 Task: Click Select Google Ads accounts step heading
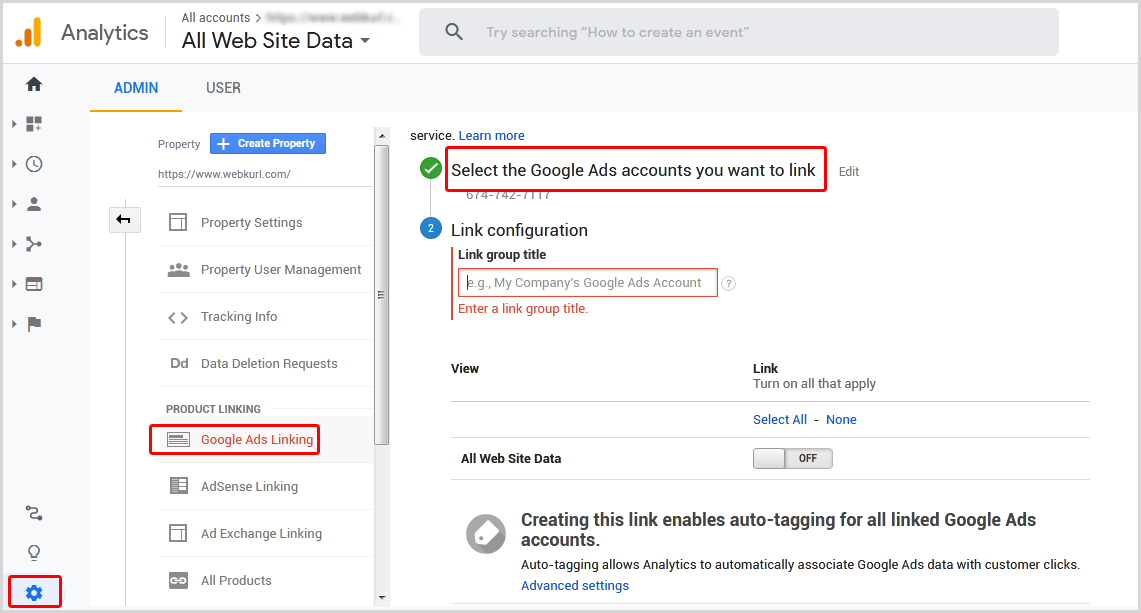[x=633, y=170]
